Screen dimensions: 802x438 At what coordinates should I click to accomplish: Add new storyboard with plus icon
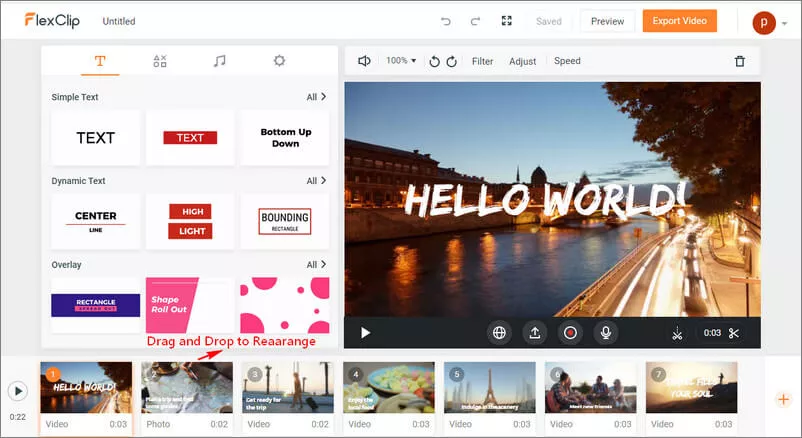click(783, 399)
